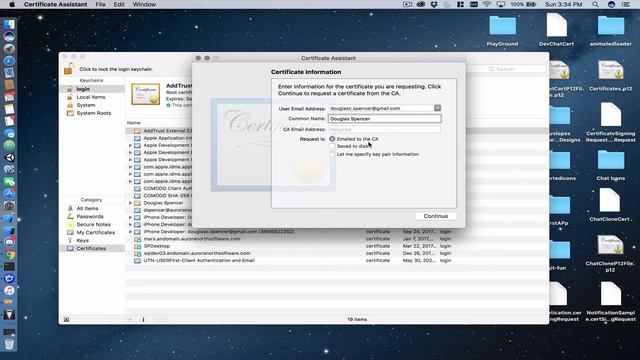Click the CA Email Address field
The height and width of the screenshot is (360, 640).
384,129
